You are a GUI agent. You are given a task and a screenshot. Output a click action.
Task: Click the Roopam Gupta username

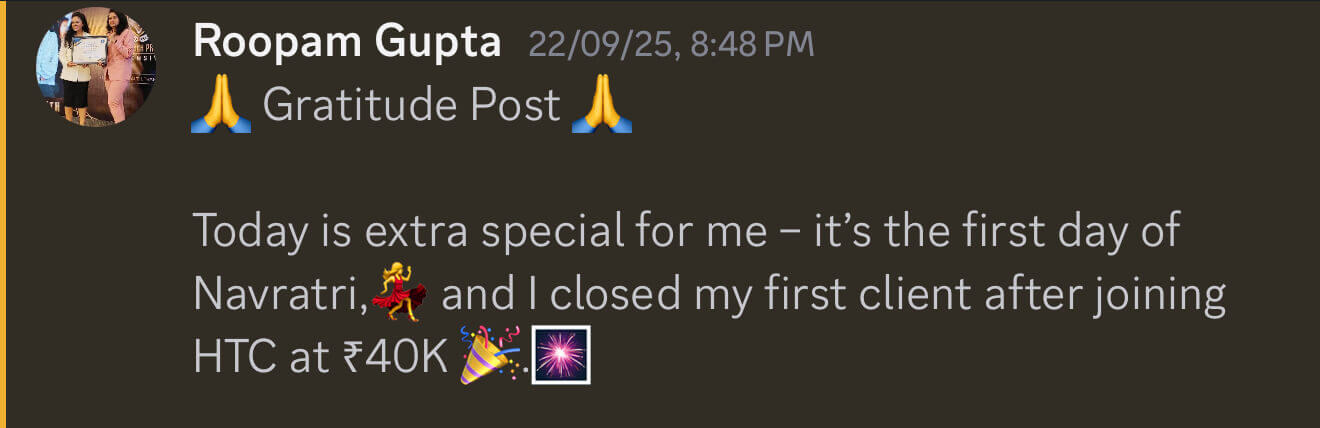pos(347,42)
